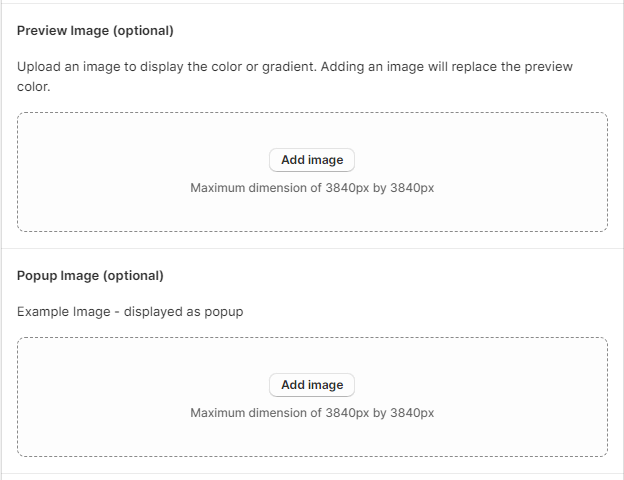Click maximum dimension note in Preview drop zone
Screen dimensions: 624x480
coord(312,188)
